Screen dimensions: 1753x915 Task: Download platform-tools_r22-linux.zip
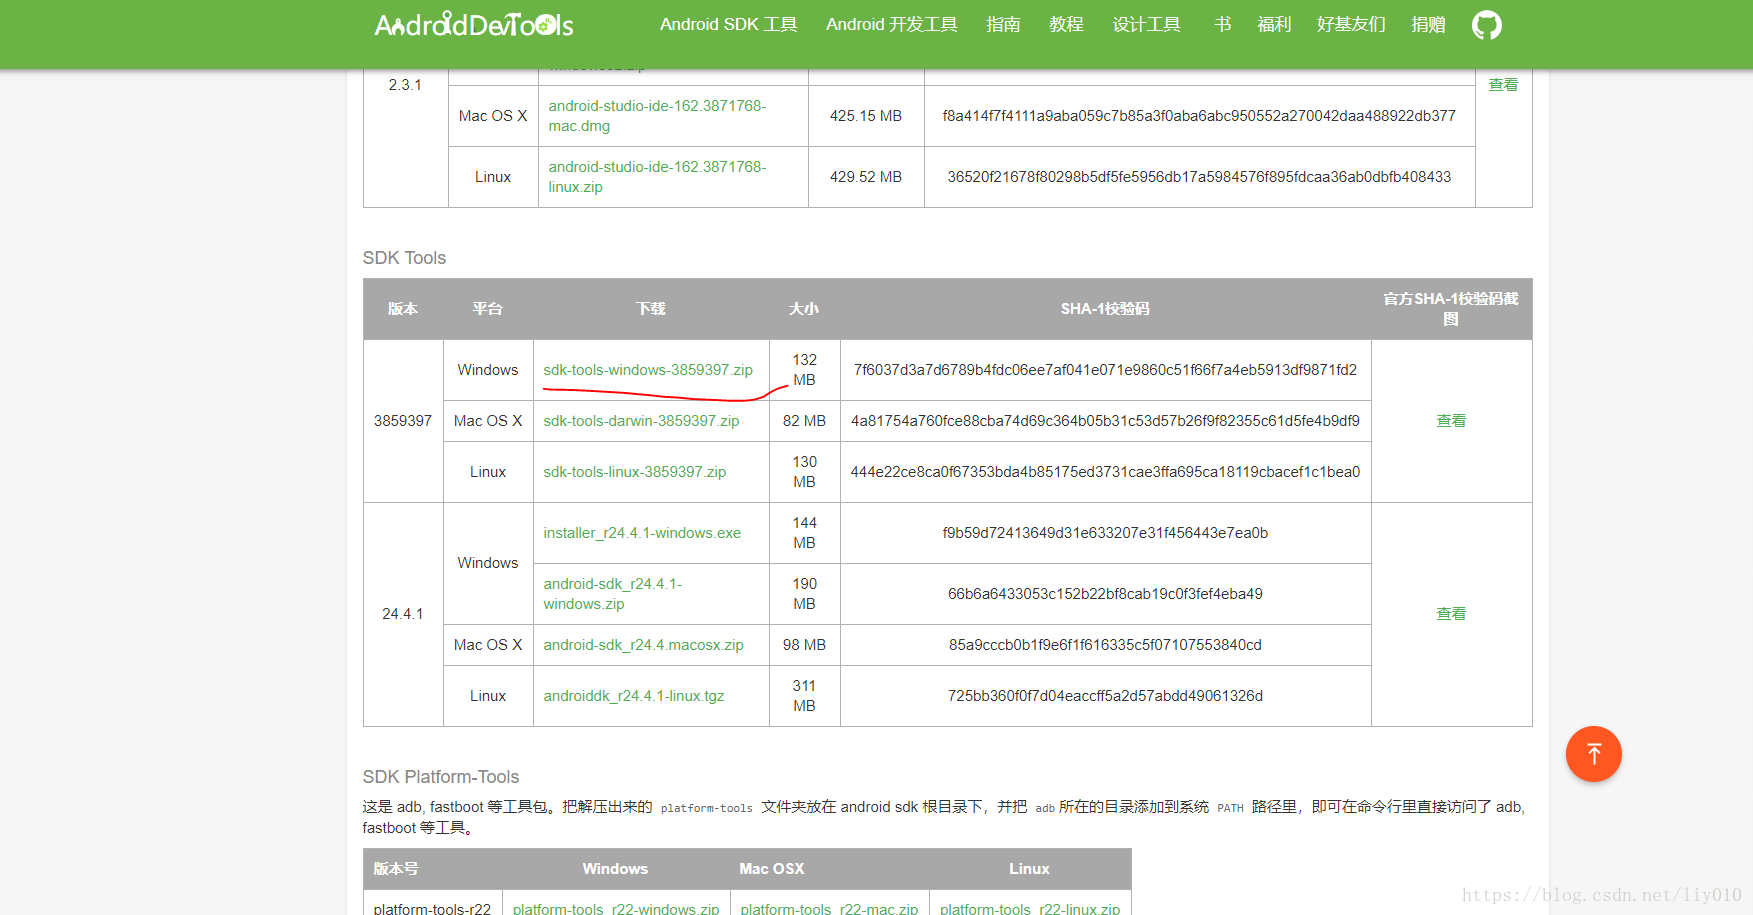(1030, 908)
